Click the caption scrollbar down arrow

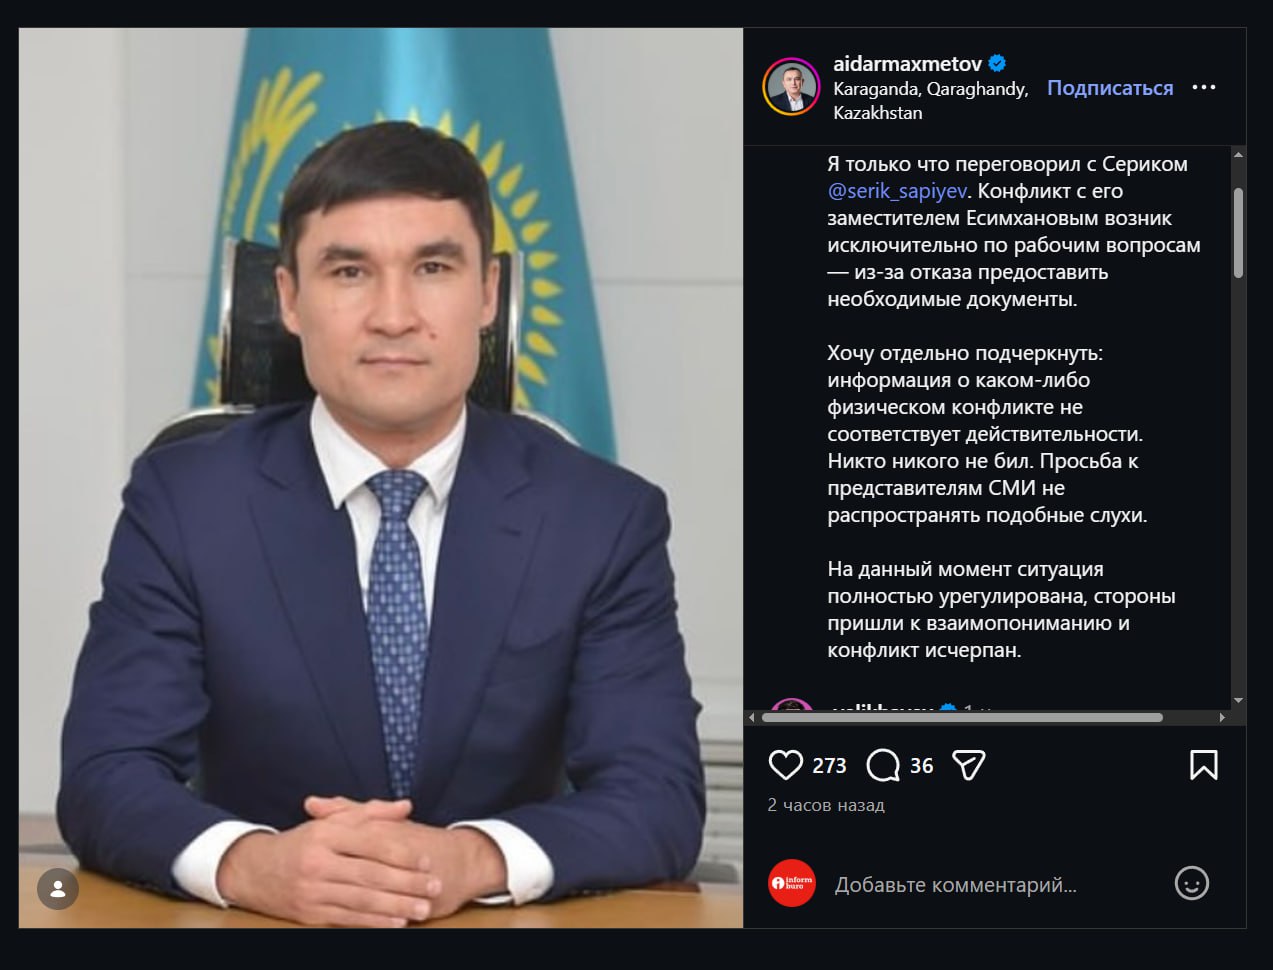[1238, 701]
